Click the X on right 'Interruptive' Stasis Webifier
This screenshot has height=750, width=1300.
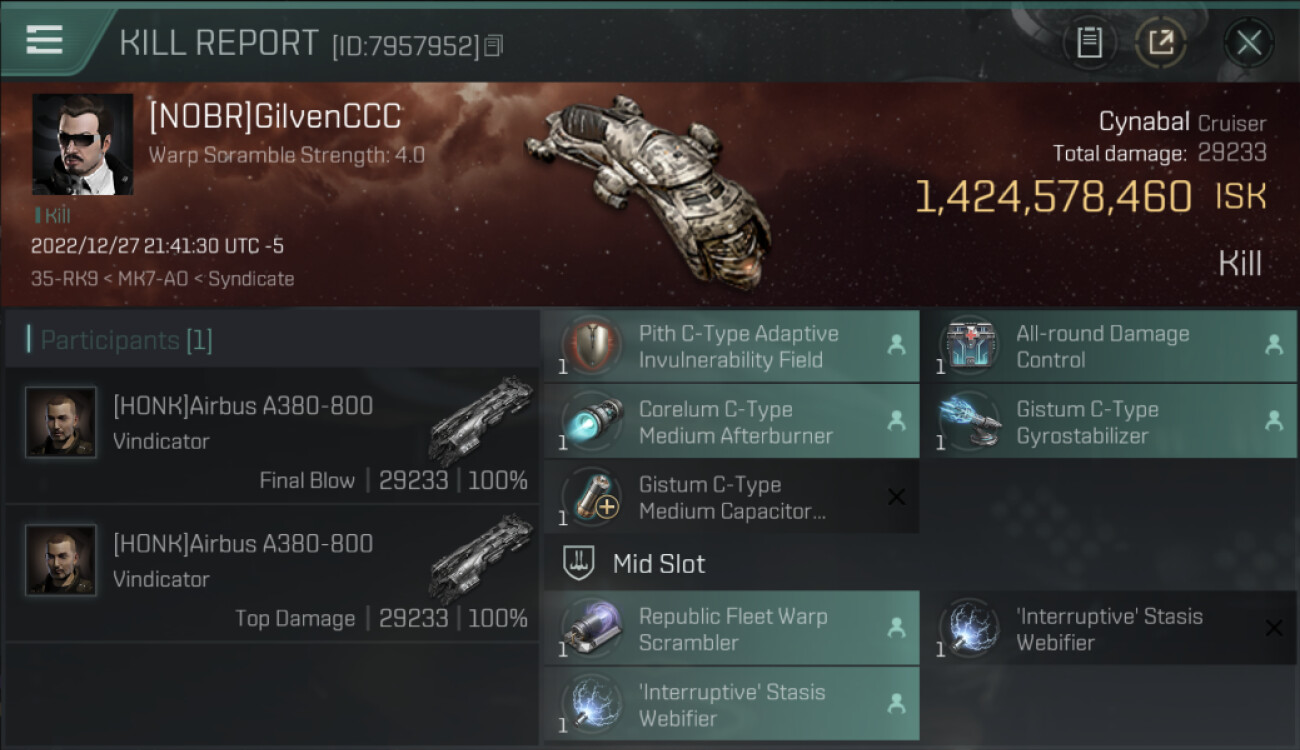pos(1274,628)
